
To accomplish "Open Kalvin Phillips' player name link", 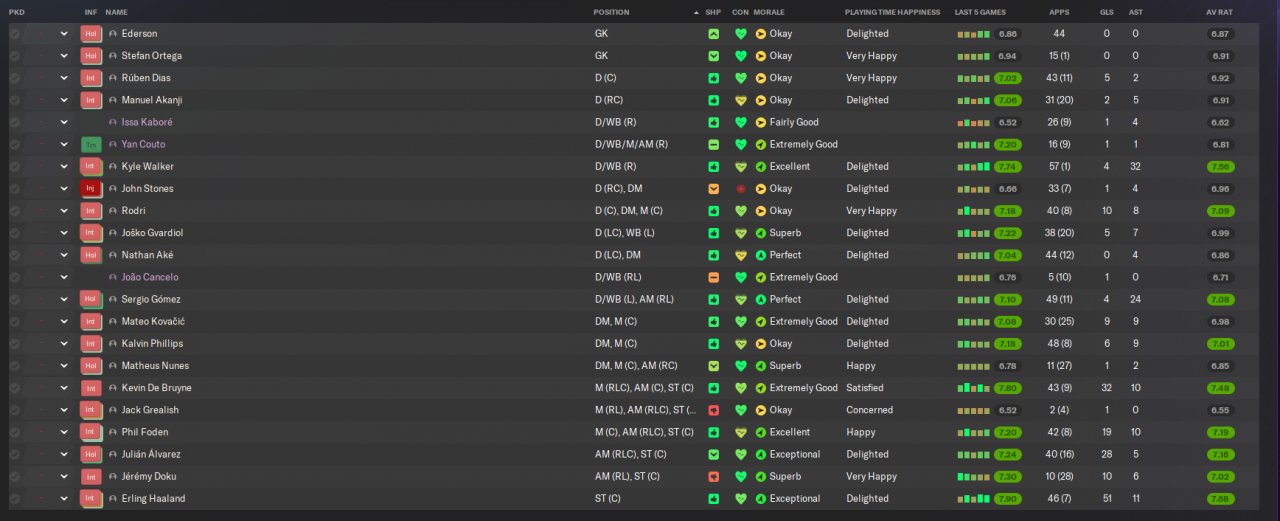I will click(153, 343).
